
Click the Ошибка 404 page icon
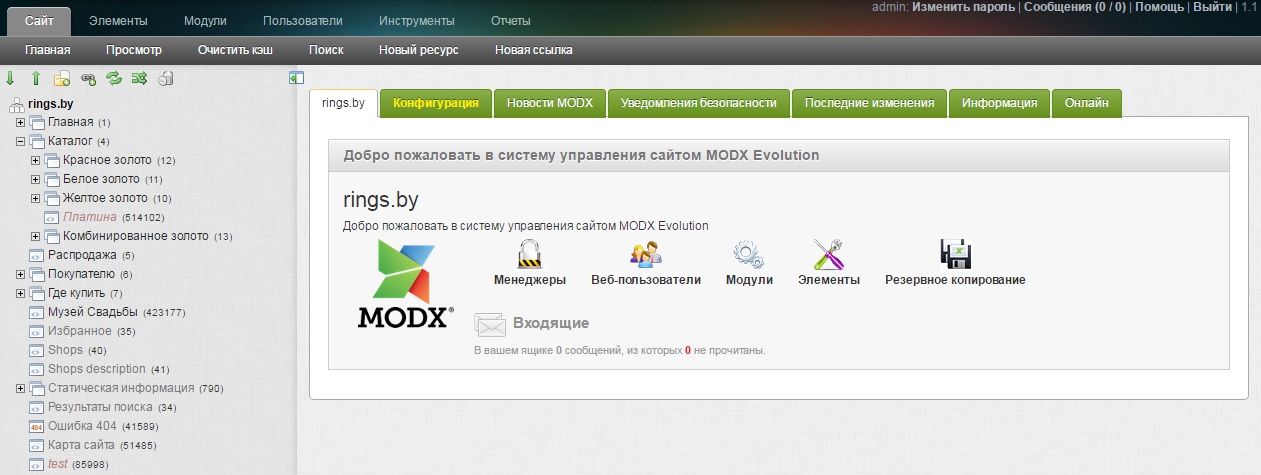coord(37,426)
